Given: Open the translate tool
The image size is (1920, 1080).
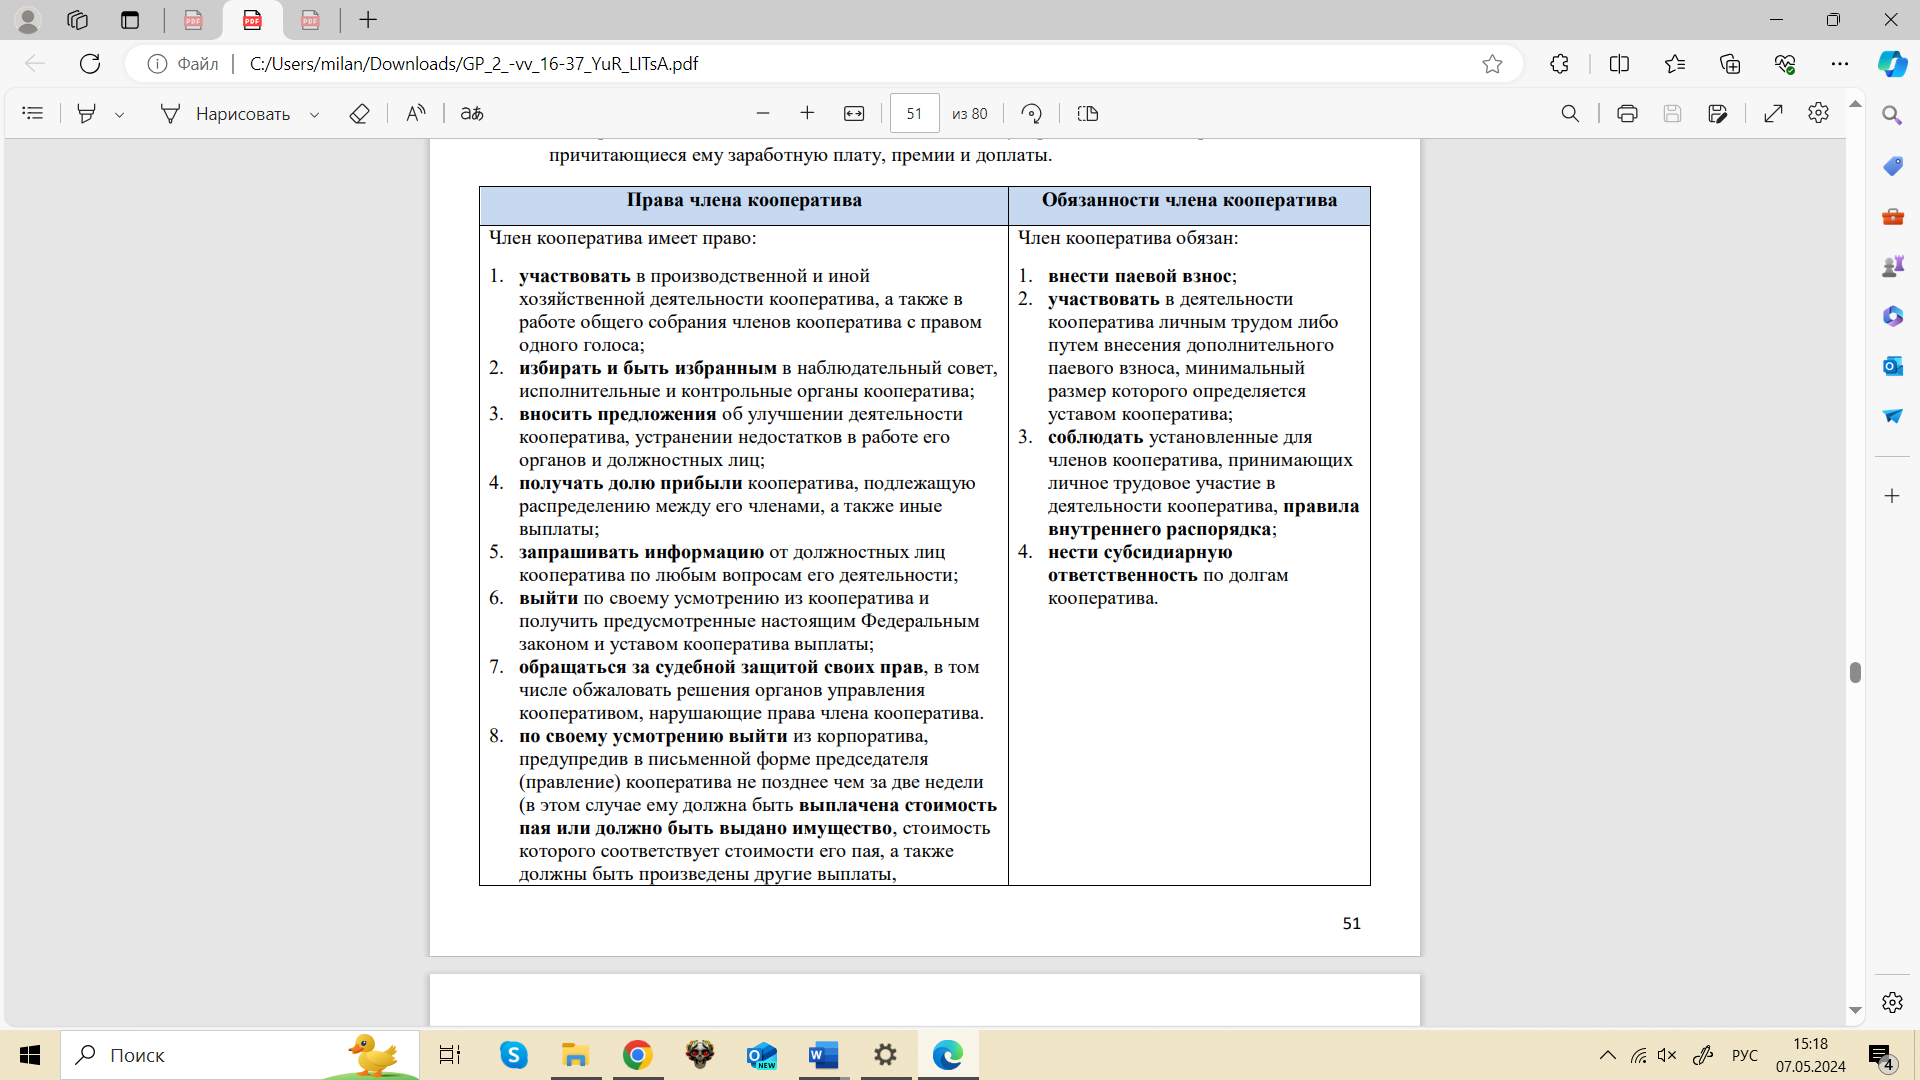Looking at the screenshot, I should click(x=472, y=113).
